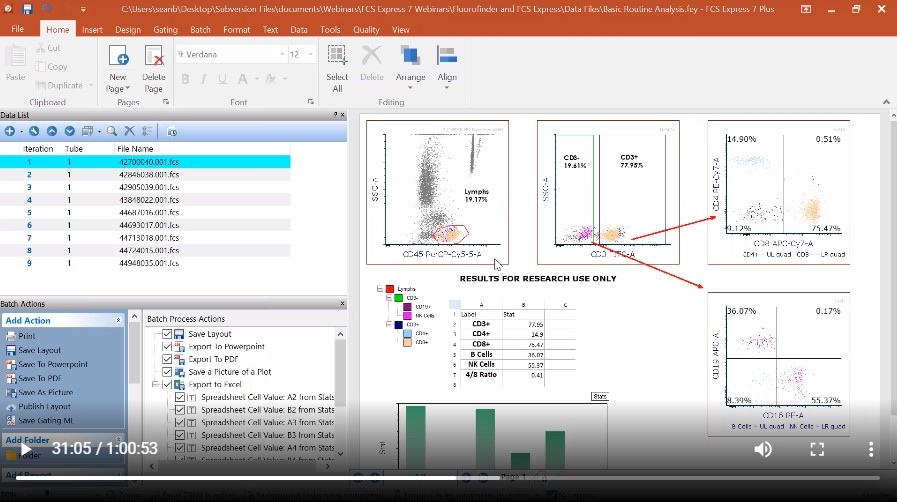This screenshot has height=502, width=897.
Task: Switch to the Insert tab
Action: 92,30
